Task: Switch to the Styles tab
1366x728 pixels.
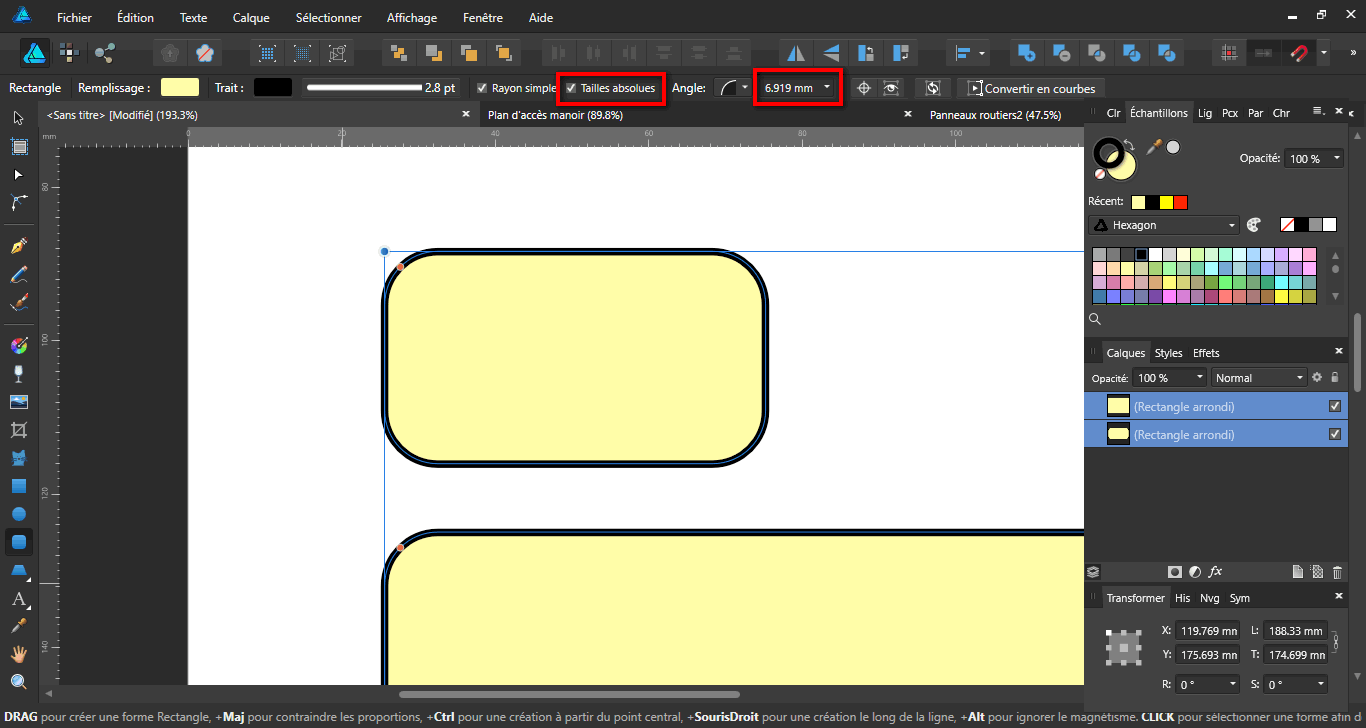Action: pyautogui.click(x=1168, y=353)
